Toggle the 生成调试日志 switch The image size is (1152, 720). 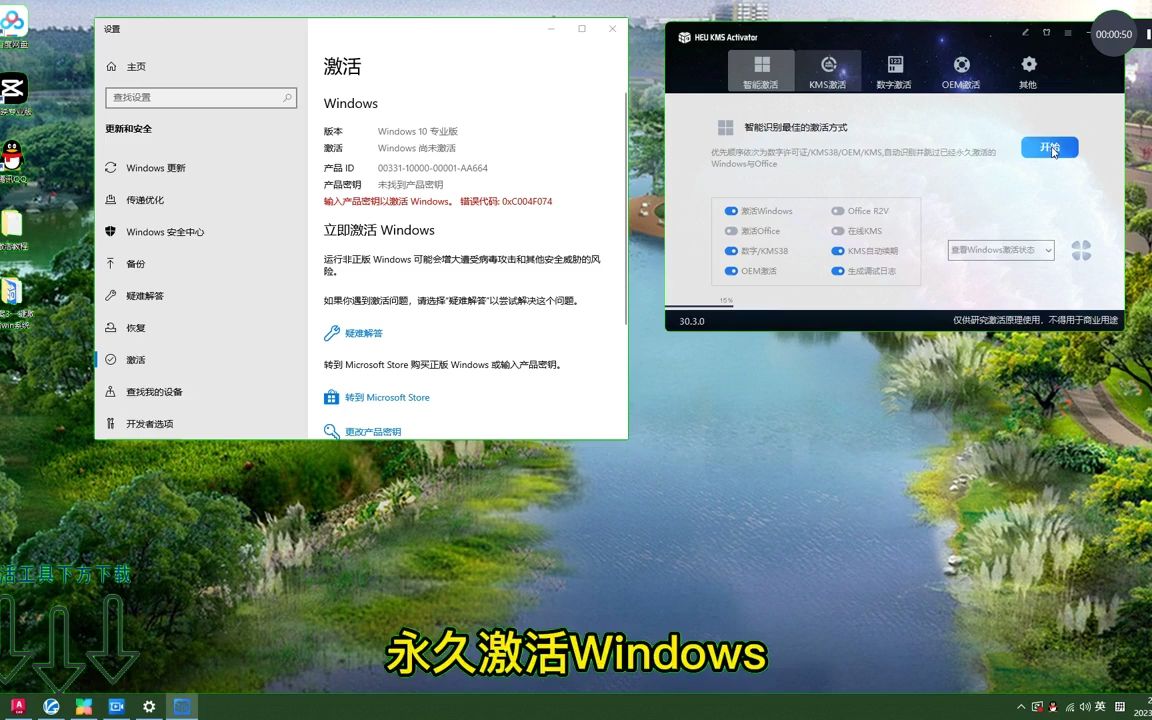click(838, 271)
